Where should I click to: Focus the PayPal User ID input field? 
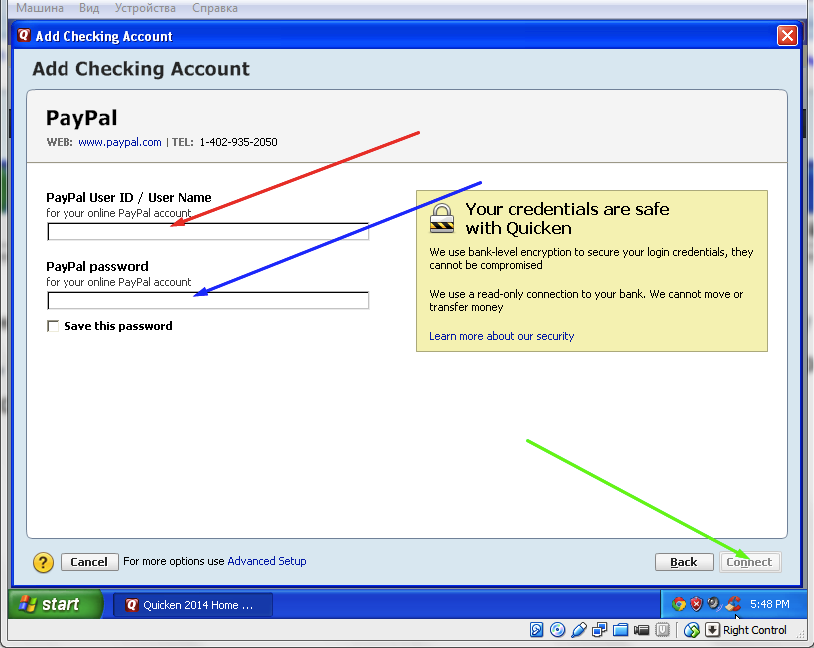tap(208, 232)
